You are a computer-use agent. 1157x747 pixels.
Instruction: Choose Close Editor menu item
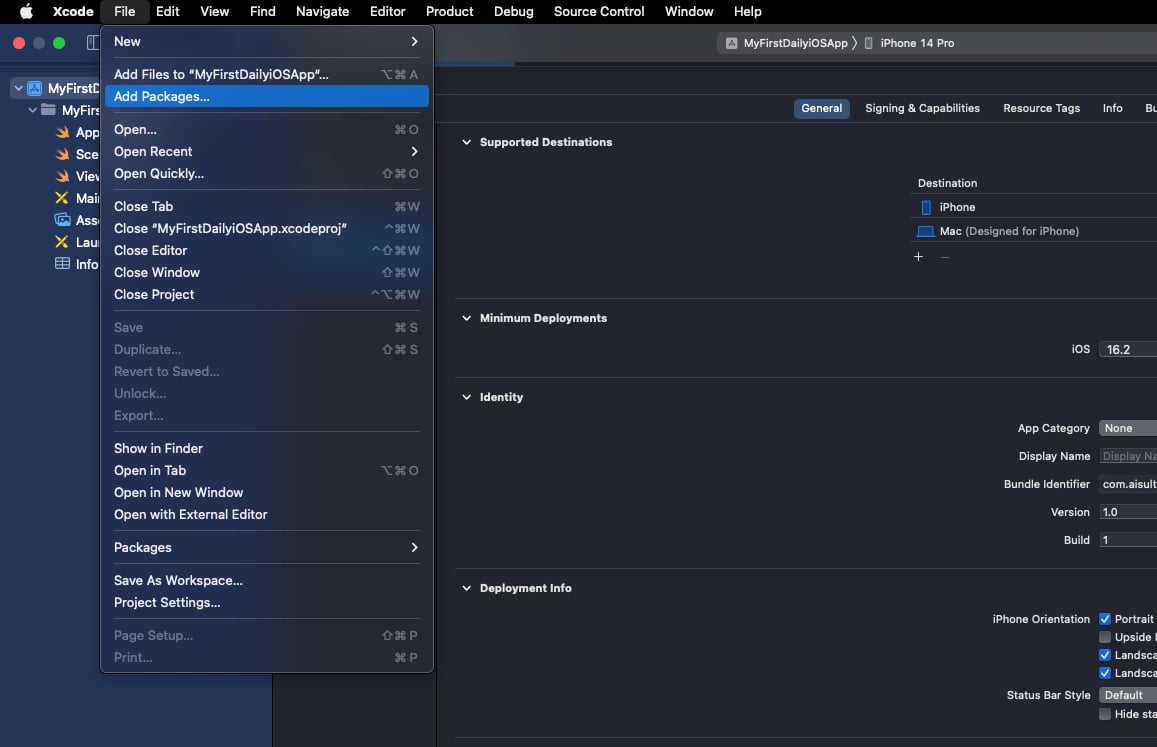click(x=266, y=251)
